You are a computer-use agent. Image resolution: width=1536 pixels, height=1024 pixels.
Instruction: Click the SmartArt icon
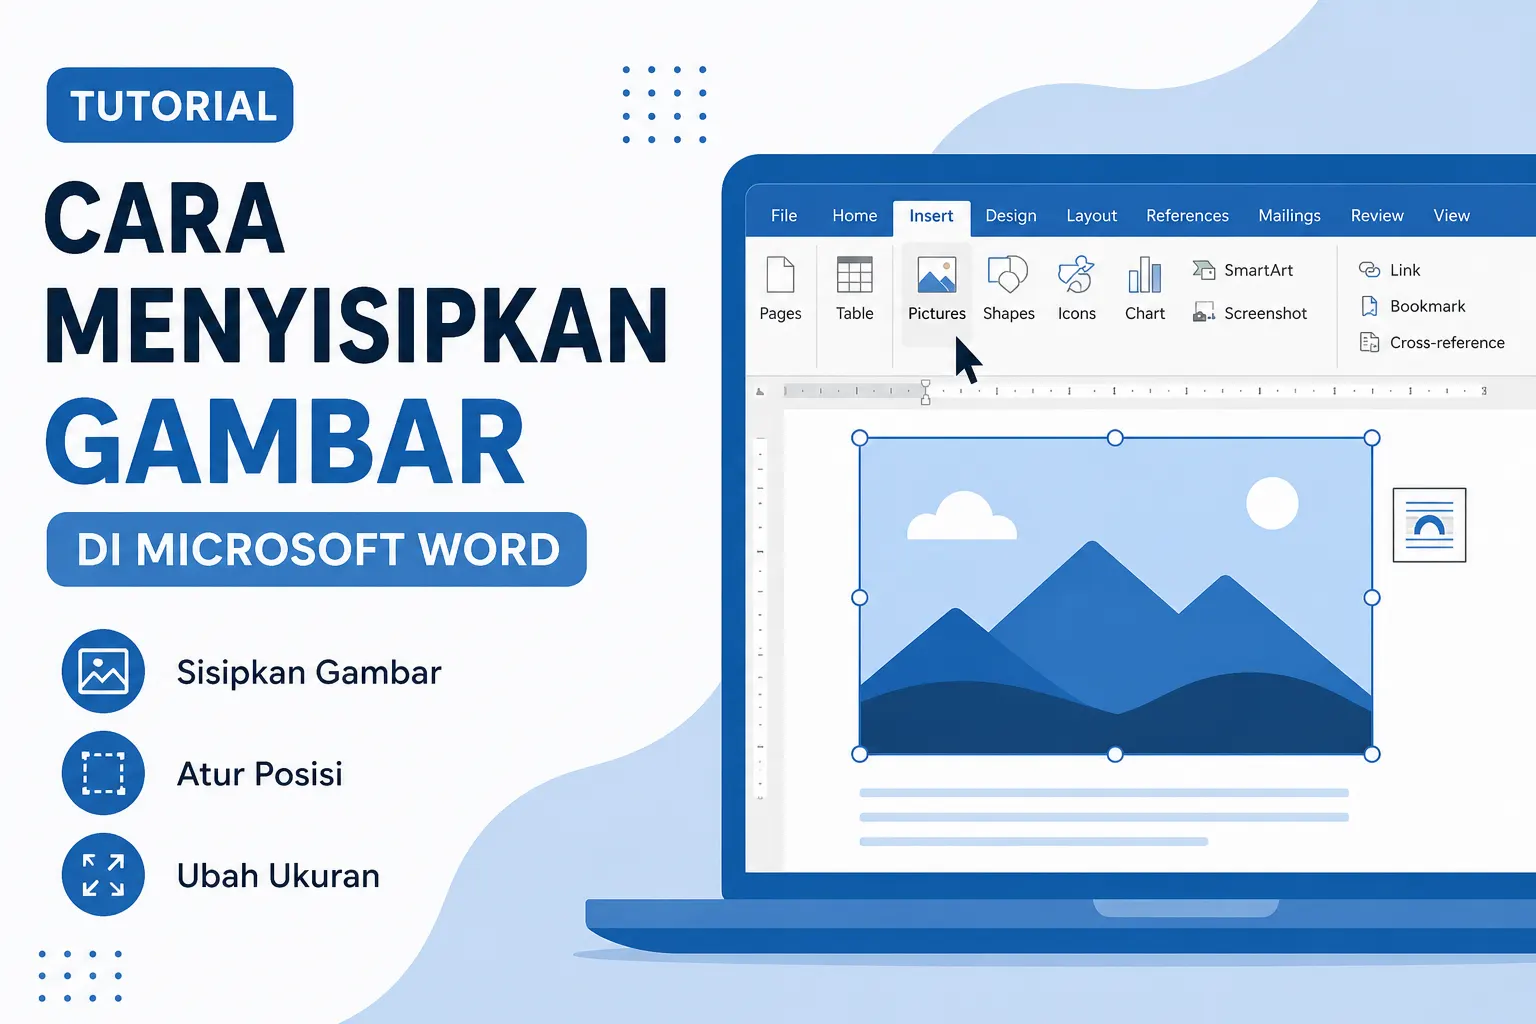click(1204, 270)
